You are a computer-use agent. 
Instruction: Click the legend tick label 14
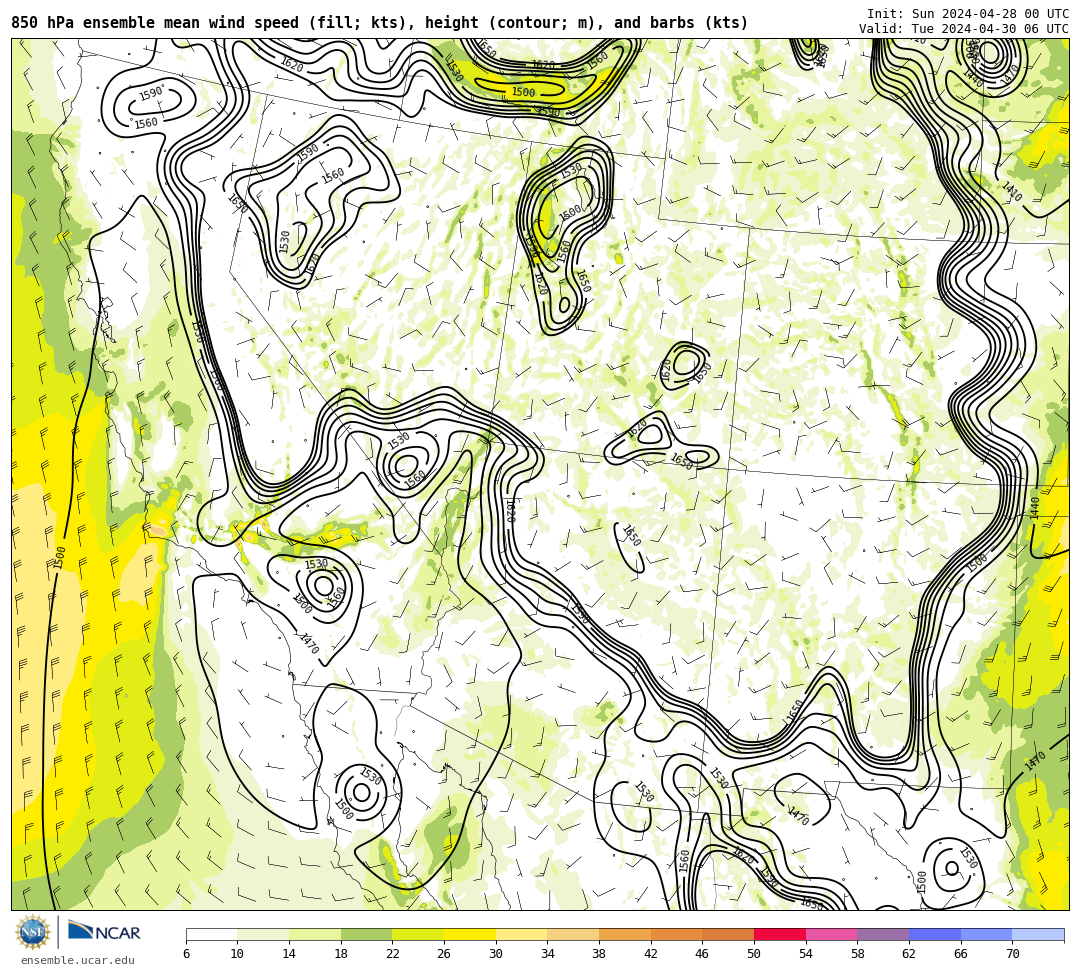click(x=289, y=954)
